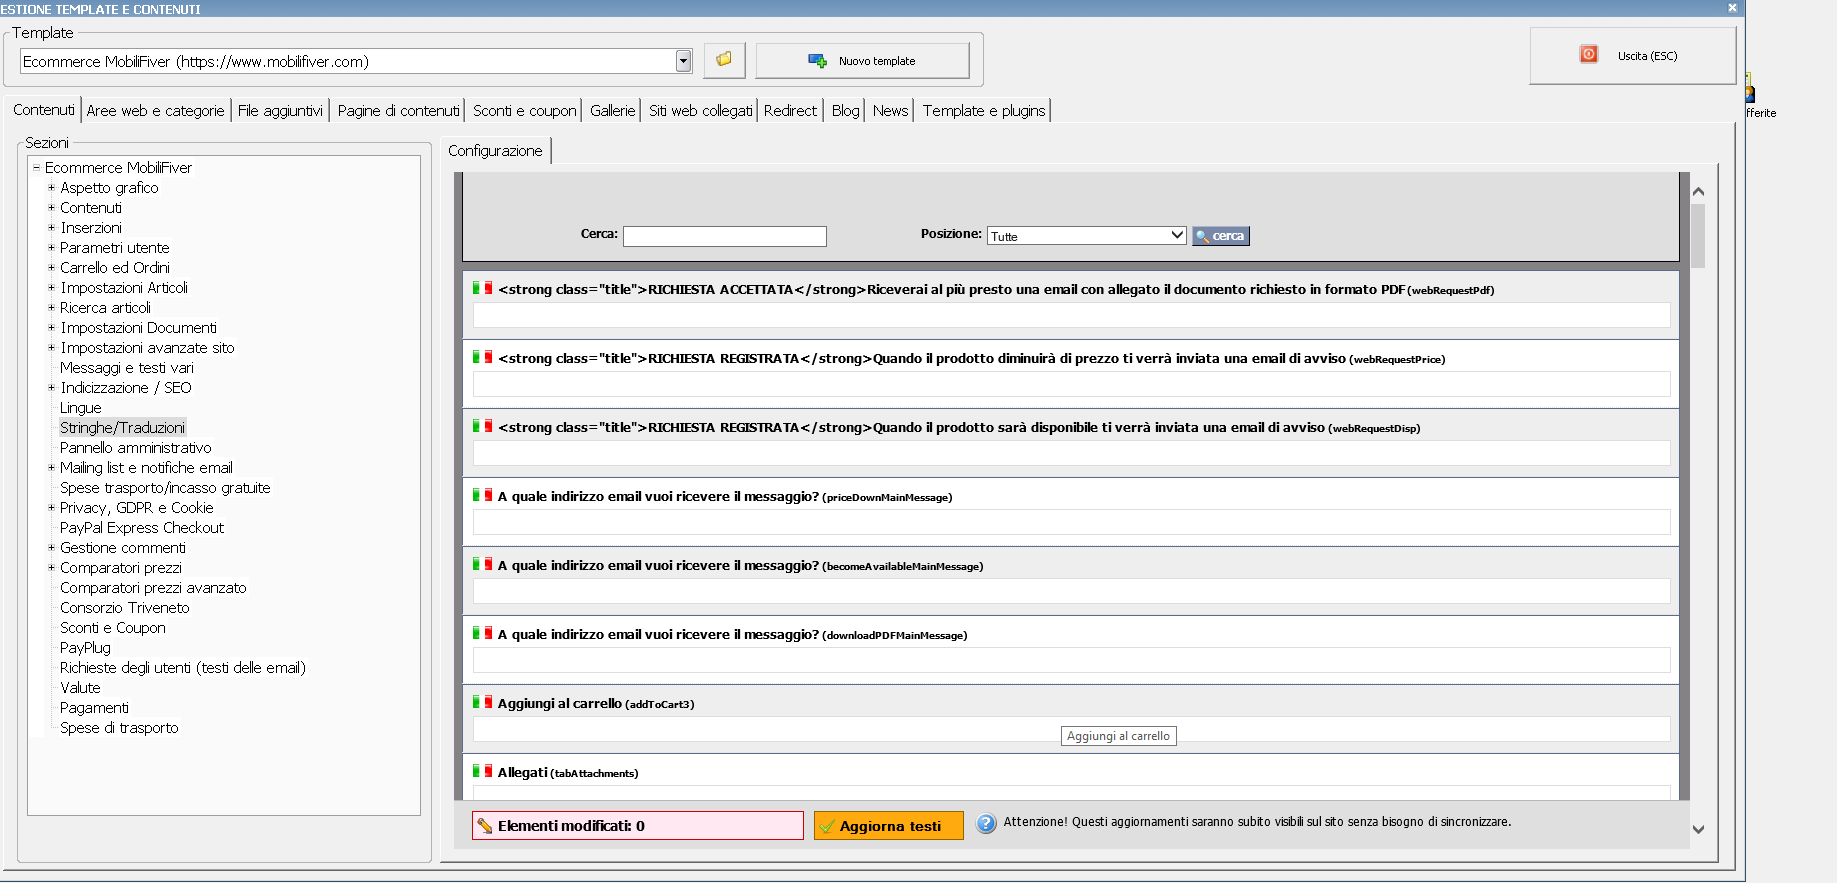Click the scroll up arrow of strings list

(x=1698, y=191)
